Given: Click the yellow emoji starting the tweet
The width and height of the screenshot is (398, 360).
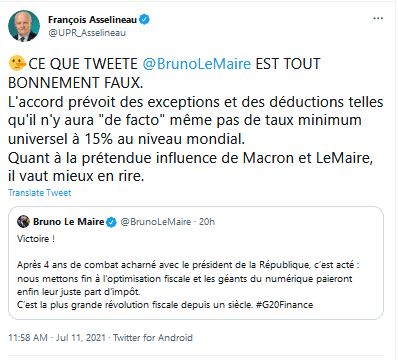Looking at the screenshot, I should [17, 63].
